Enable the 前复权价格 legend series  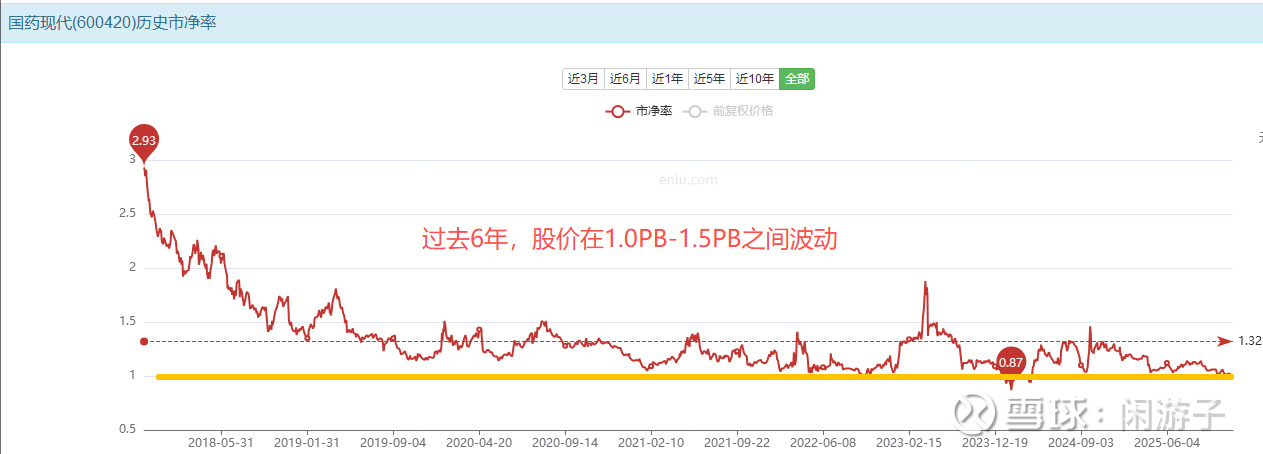[x=728, y=111]
